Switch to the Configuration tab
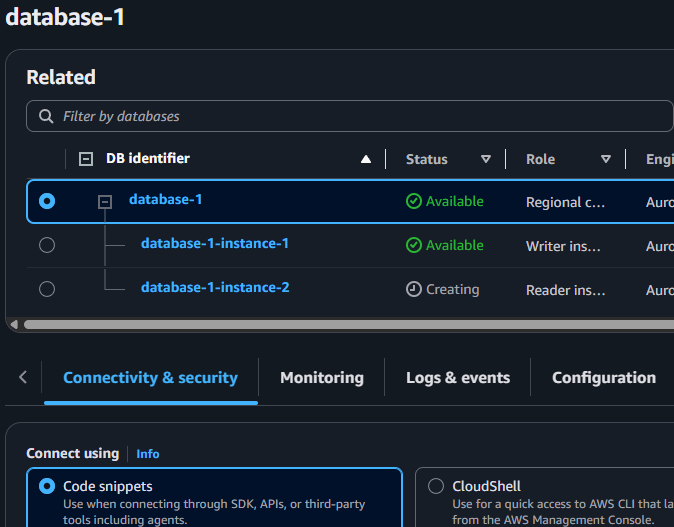The image size is (674, 527). pos(604,378)
